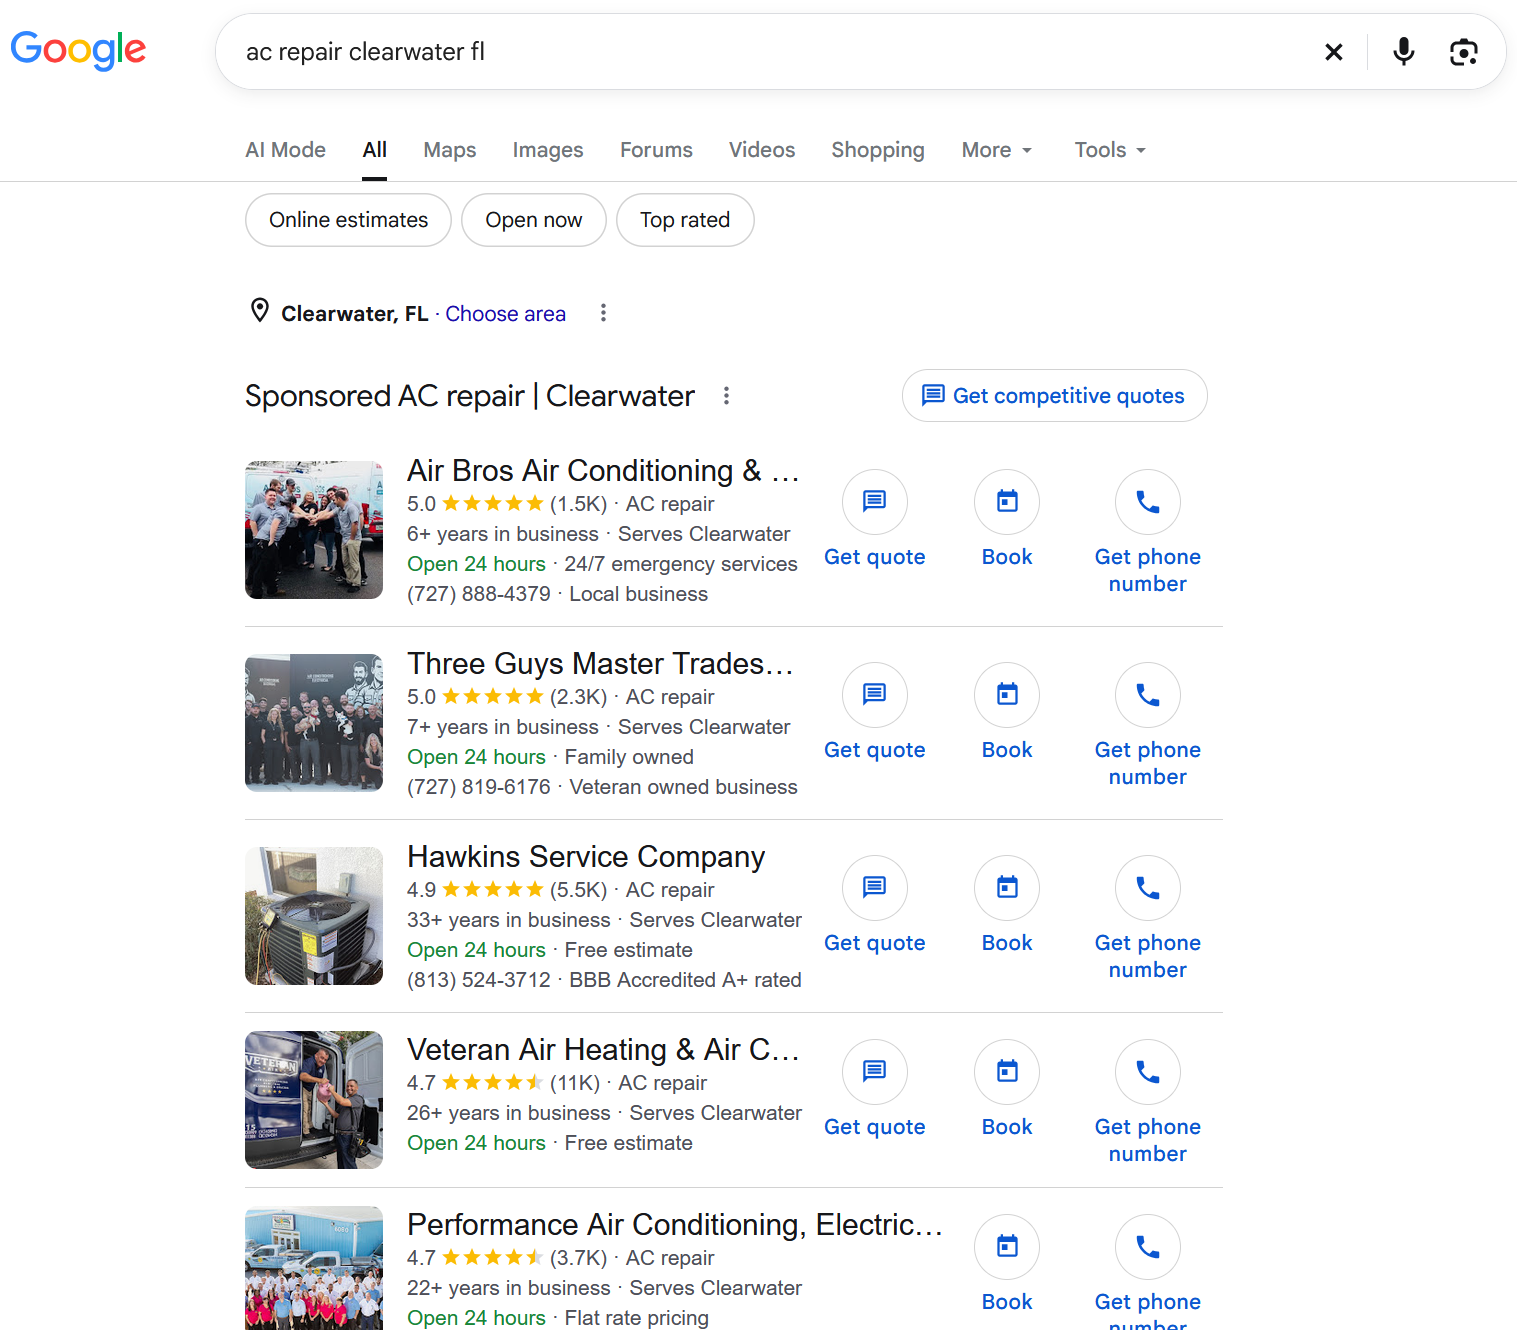This screenshot has height=1330, width=1517.
Task: Click Book calendar icon for Veteran Air Heating
Action: (x=1007, y=1071)
